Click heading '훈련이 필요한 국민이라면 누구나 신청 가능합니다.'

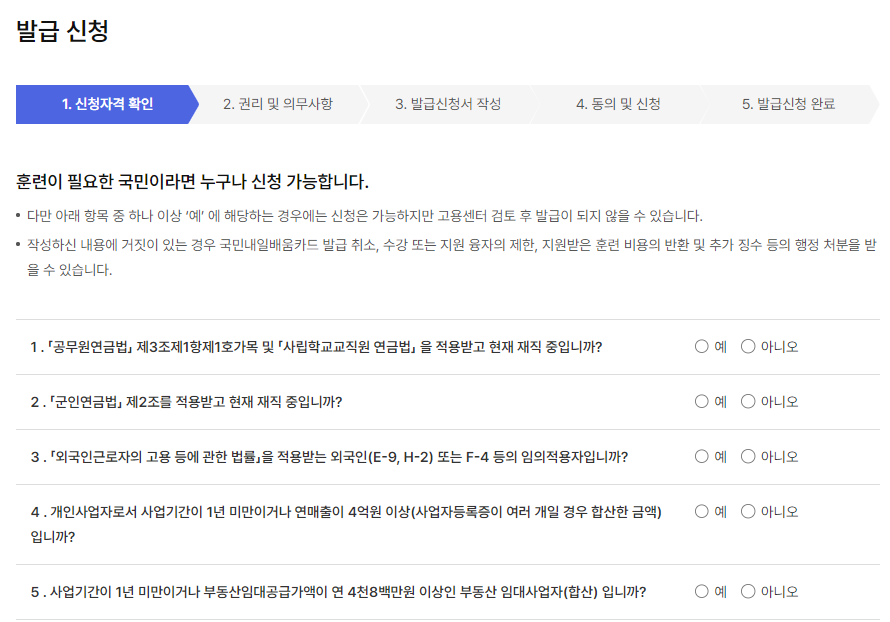(x=192, y=182)
